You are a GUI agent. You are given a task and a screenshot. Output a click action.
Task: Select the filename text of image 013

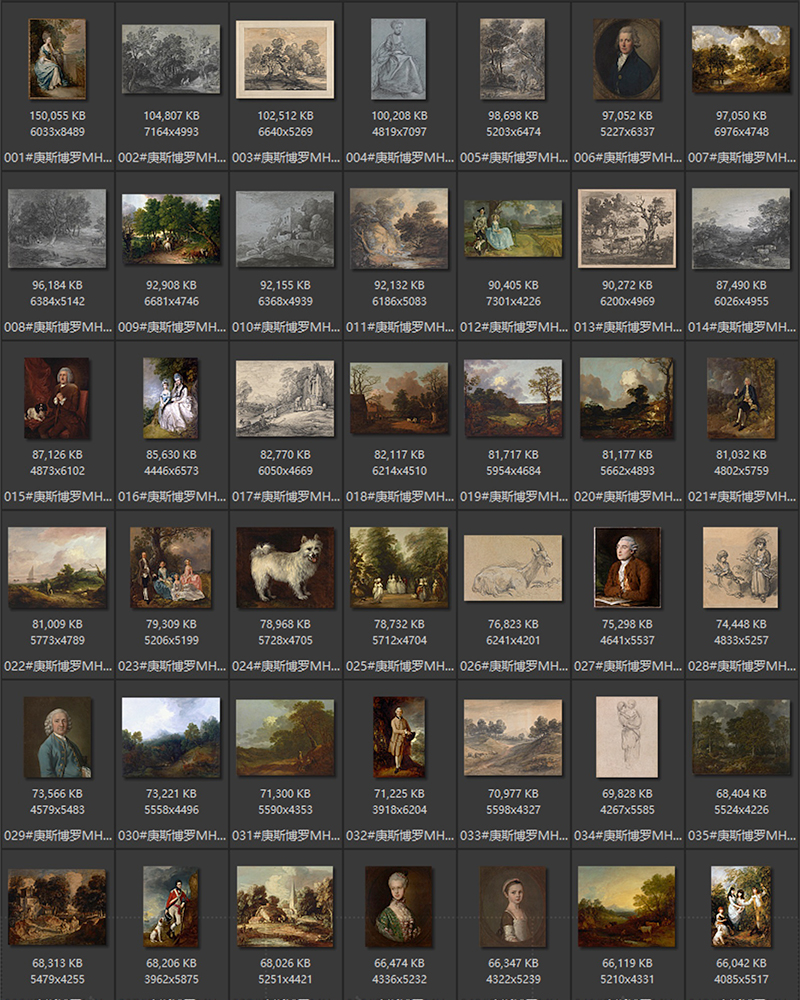pyautogui.click(x=627, y=325)
